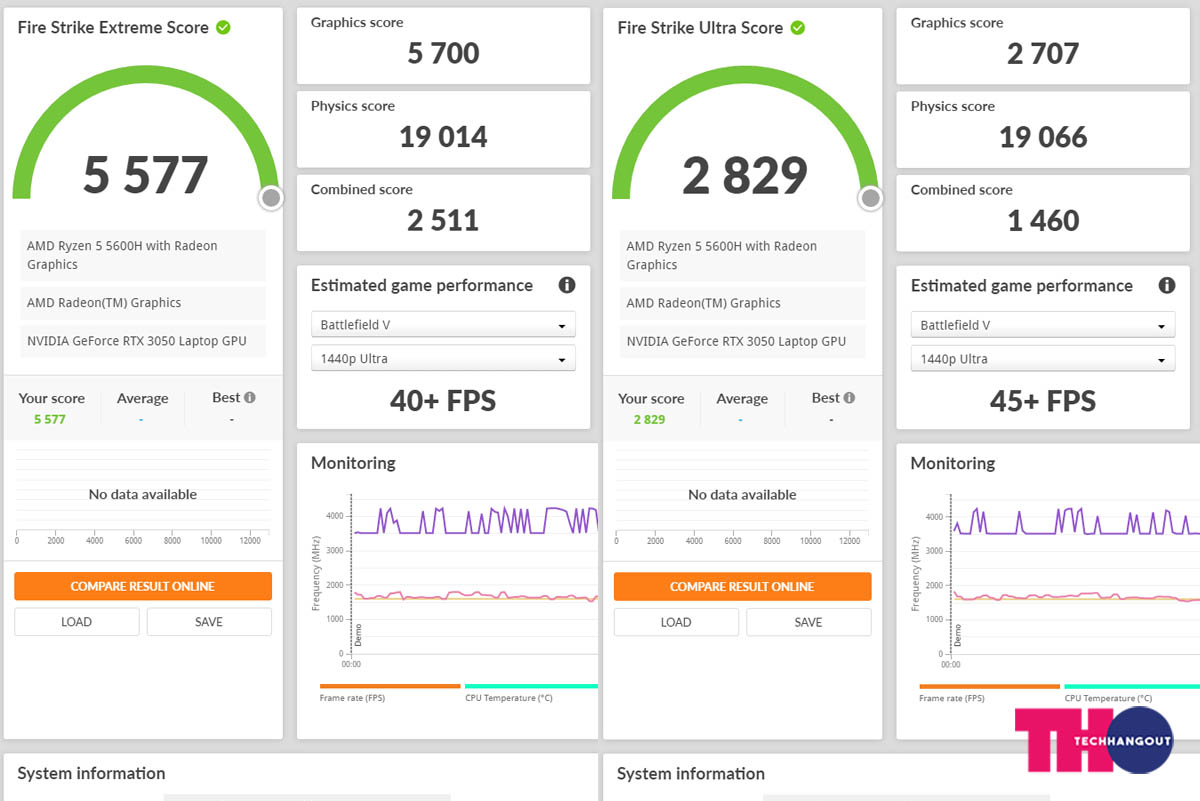Click the Fire Strike Ultra Score title

[x=700, y=28]
